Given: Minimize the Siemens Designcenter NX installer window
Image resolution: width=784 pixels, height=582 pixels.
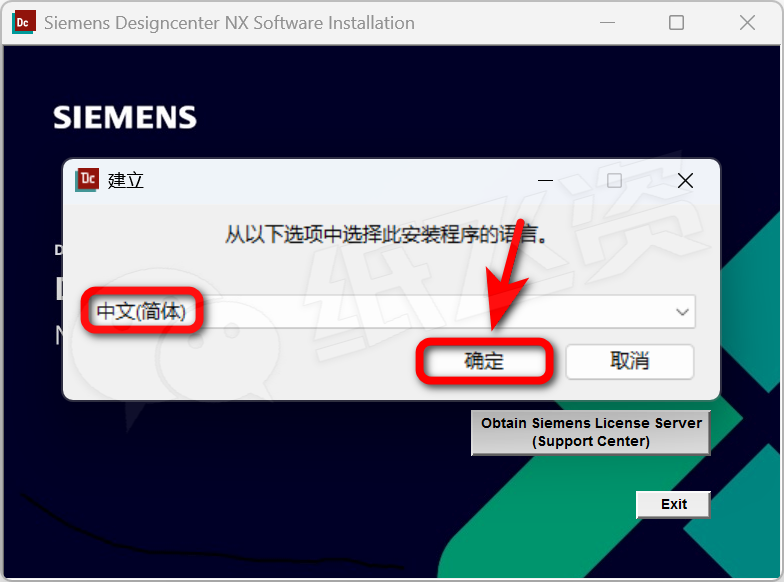Looking at the screenshot, I should (607, 23).
